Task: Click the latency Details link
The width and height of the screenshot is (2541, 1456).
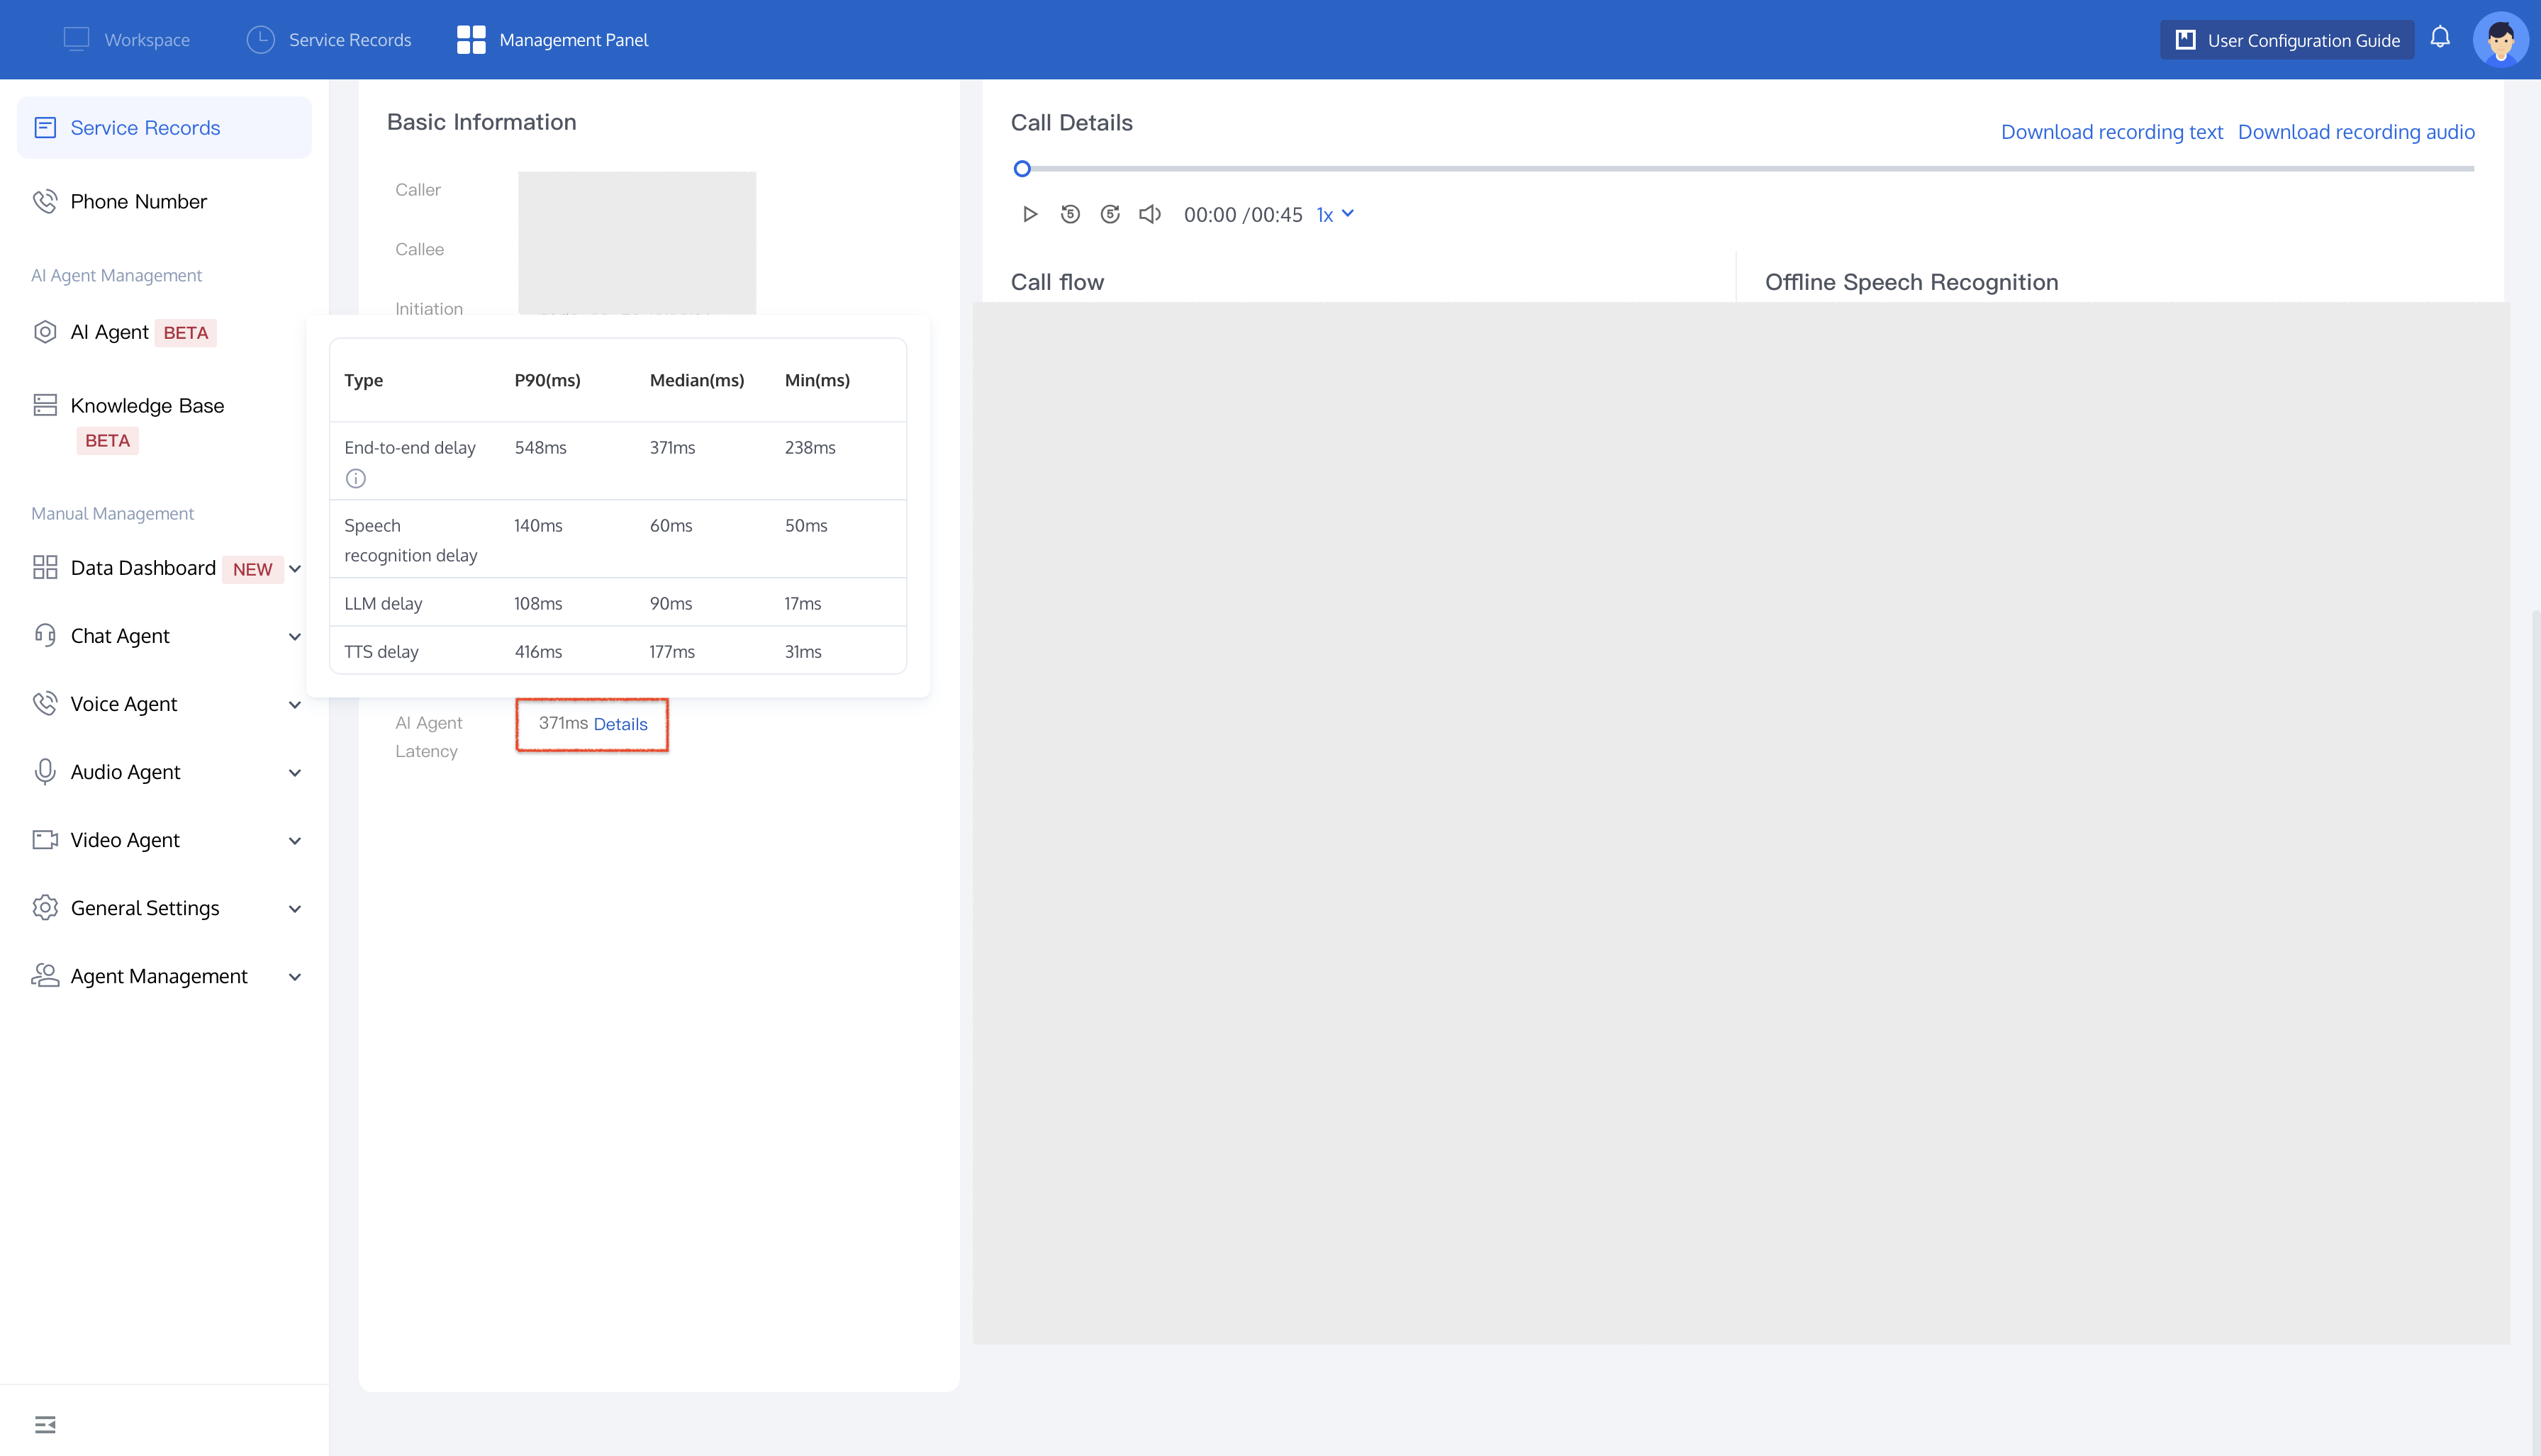Action: pos(620,724)
